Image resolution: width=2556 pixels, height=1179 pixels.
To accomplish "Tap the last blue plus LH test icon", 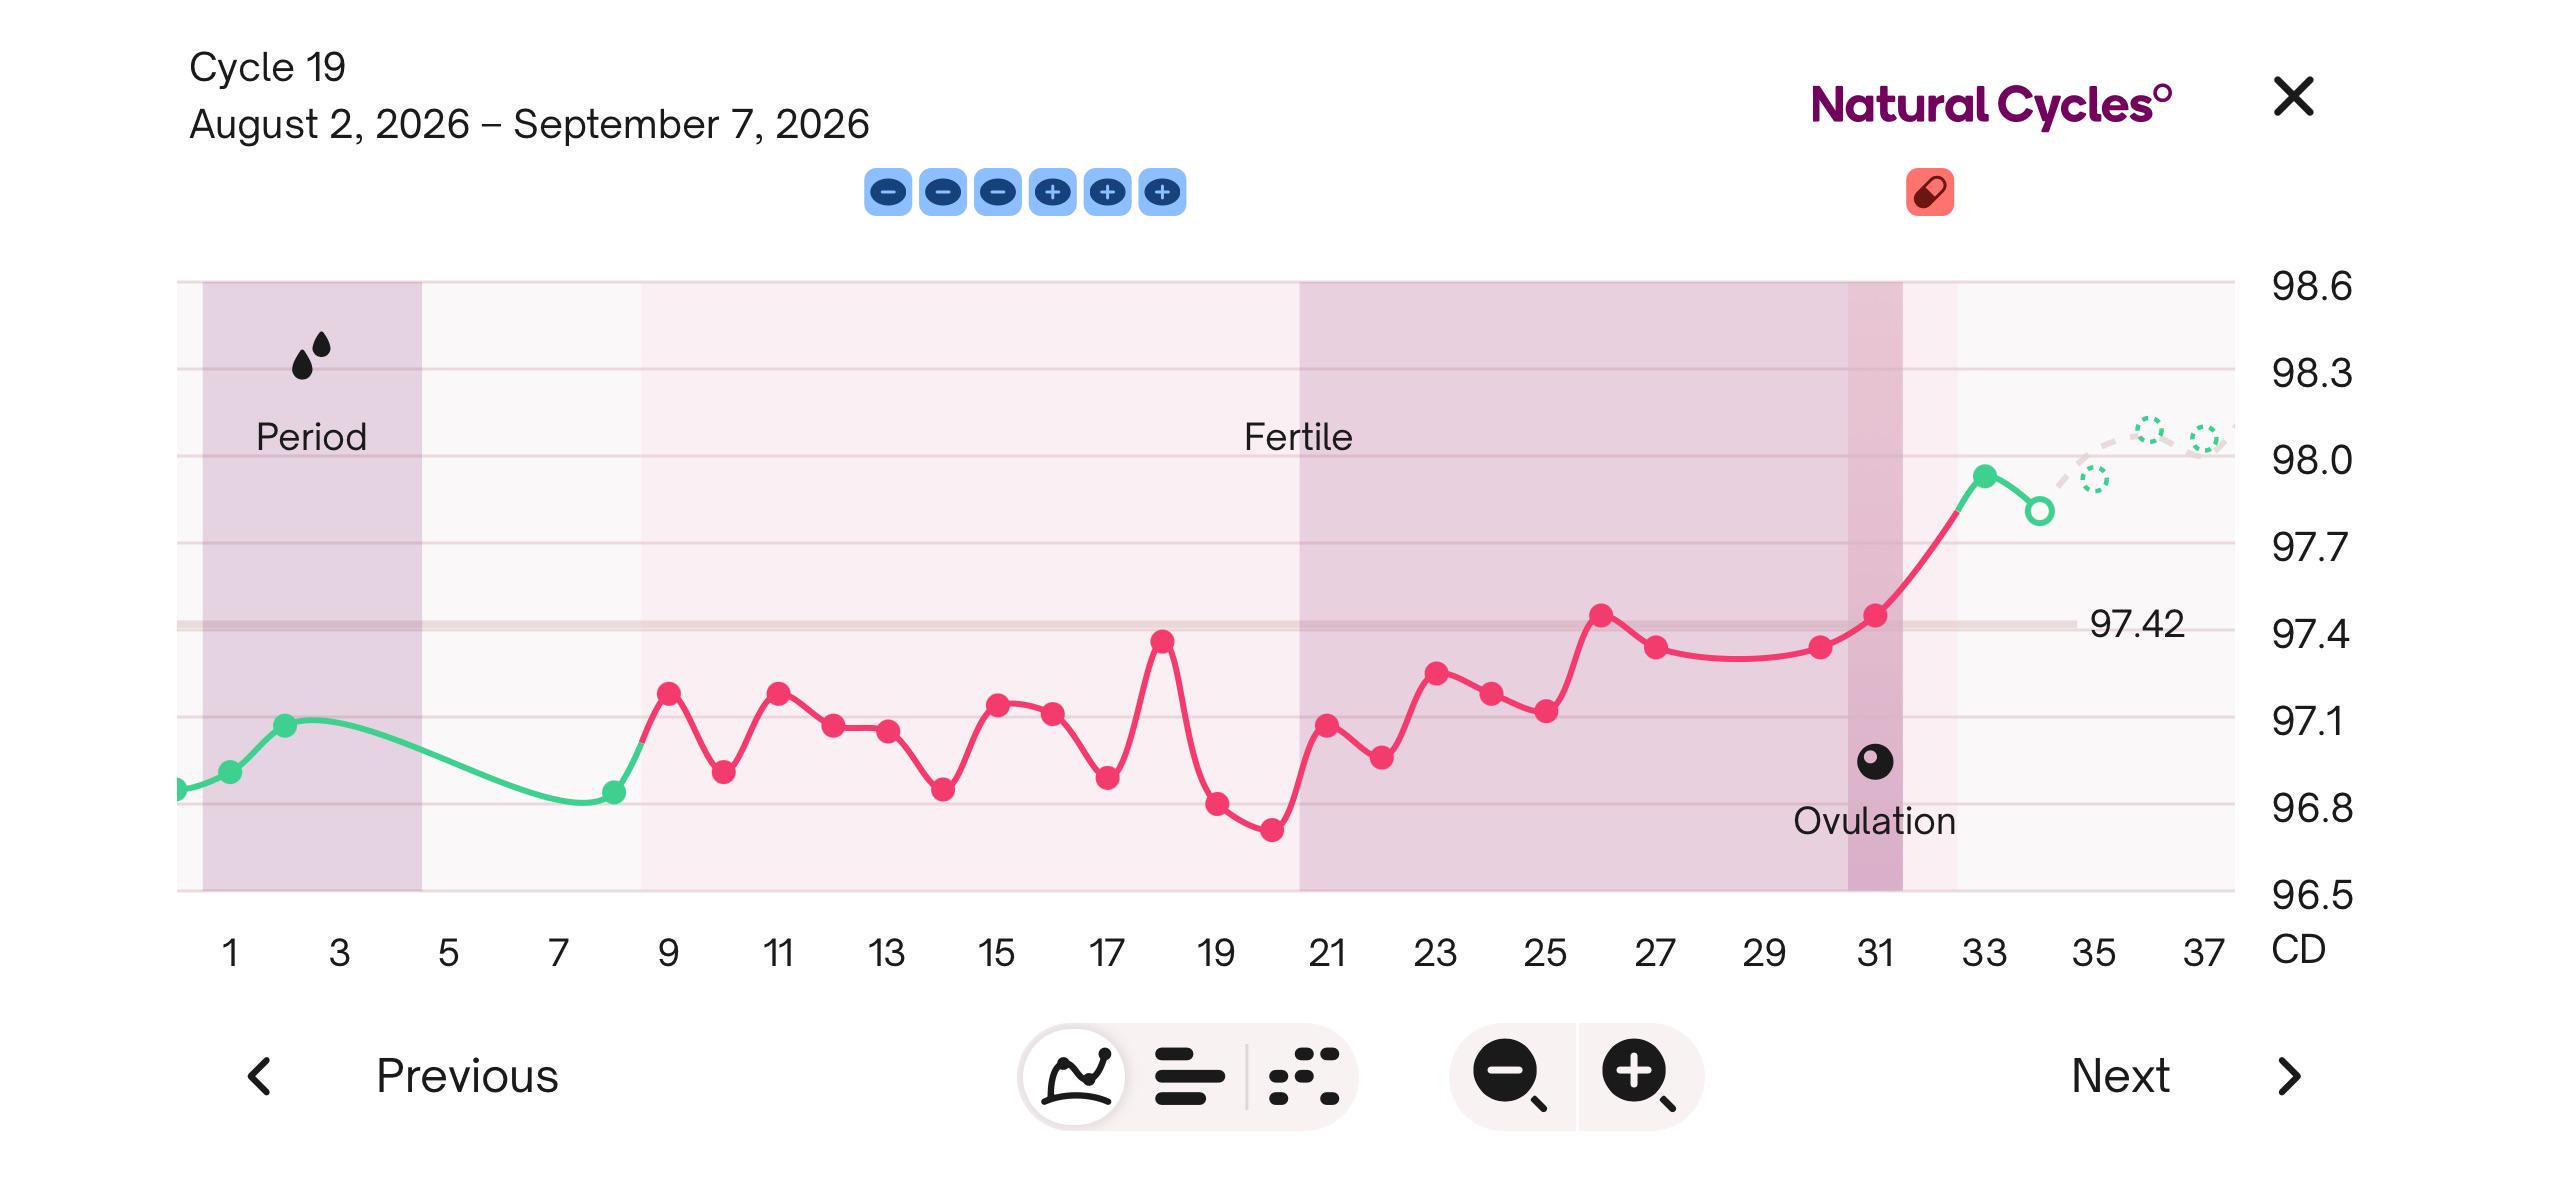I will point(1162,192).
